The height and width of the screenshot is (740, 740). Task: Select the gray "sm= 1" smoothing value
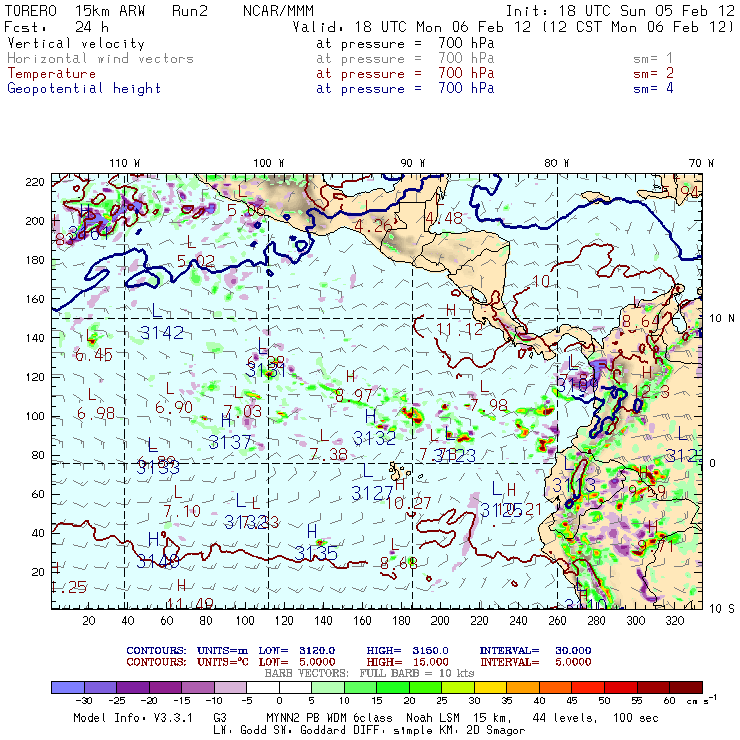pos(653,59)
